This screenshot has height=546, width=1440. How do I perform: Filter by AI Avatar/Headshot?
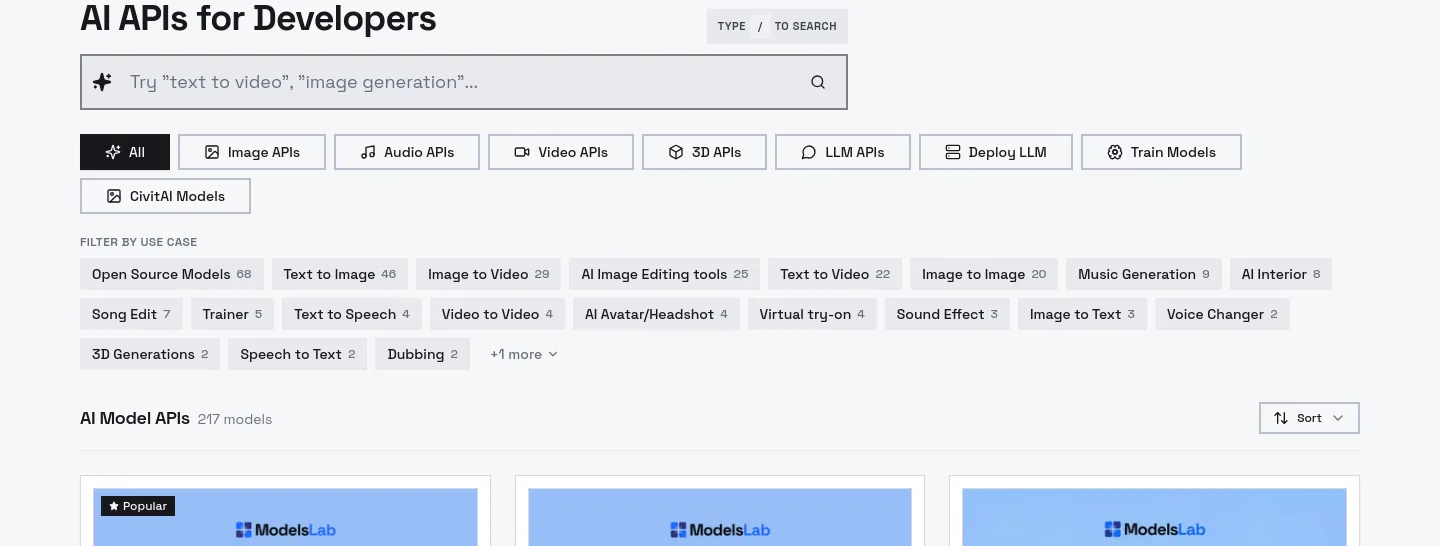pos(657,314)
